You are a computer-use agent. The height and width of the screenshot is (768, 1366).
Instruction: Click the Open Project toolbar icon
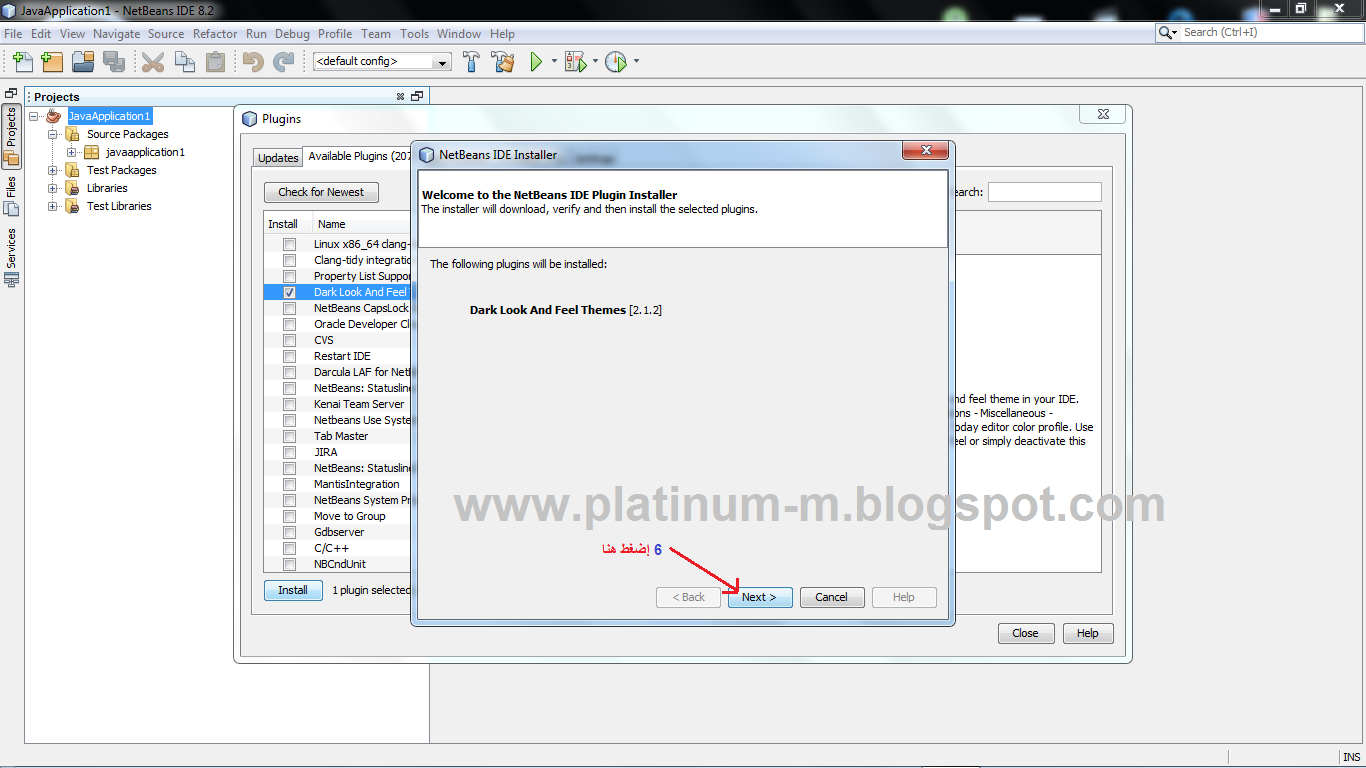(83, 61)
